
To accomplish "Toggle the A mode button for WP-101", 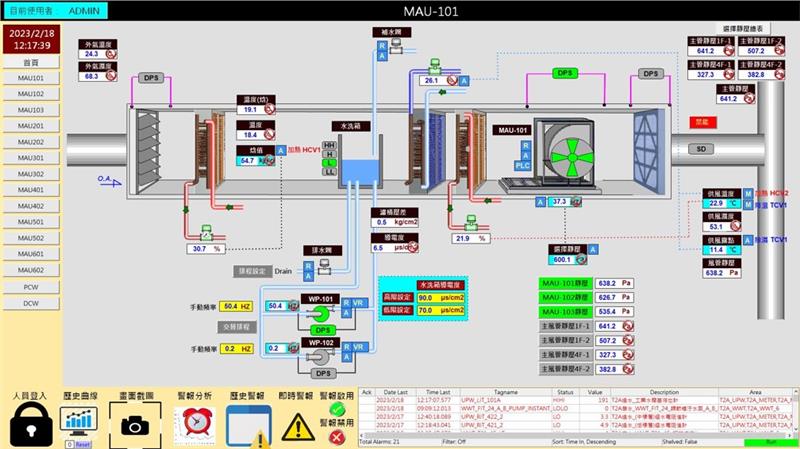I will 346,313.
